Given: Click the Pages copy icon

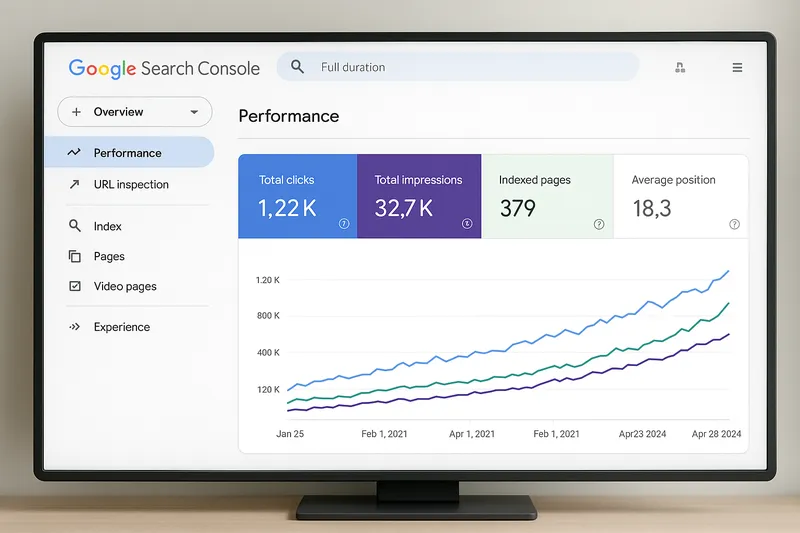Looking at the screenshot, I should click(x=74, y=256).
